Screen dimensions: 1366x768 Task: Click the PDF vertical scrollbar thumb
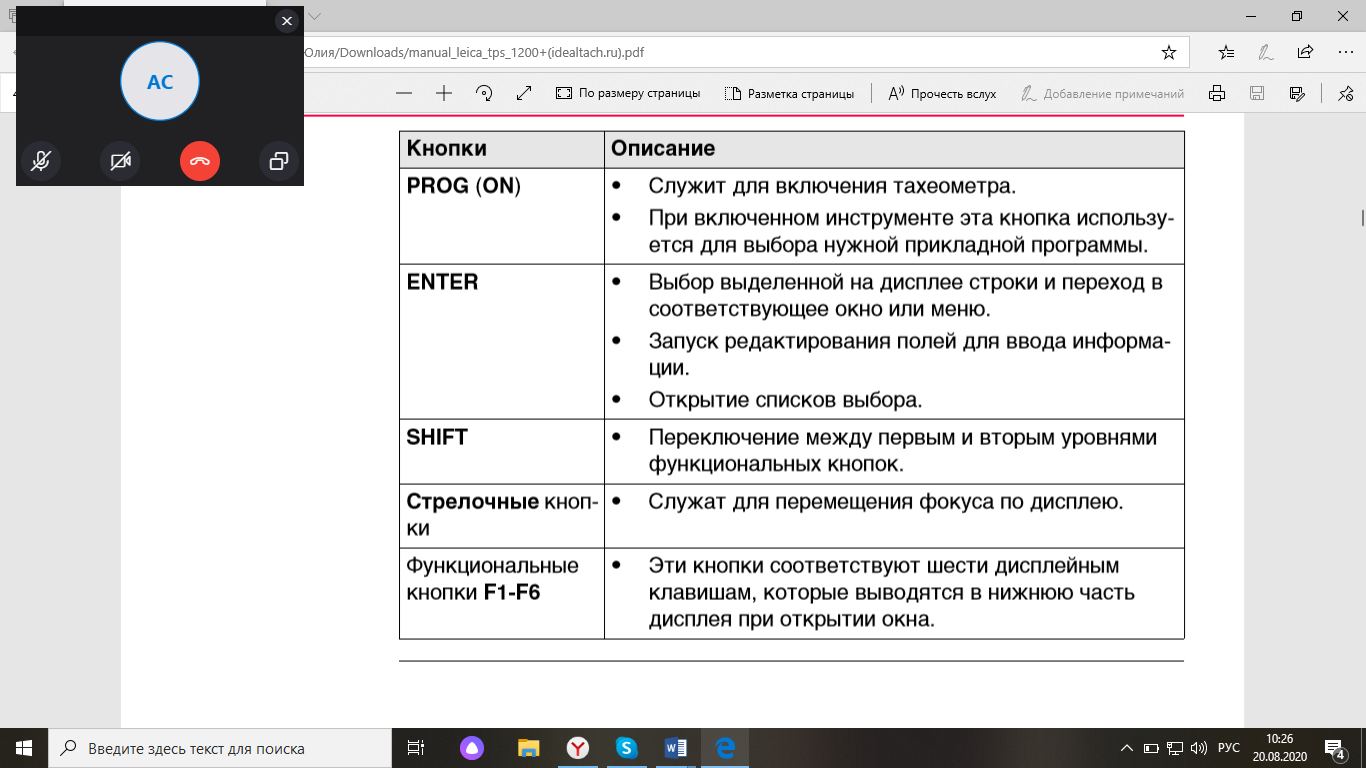click(1361, 218)
